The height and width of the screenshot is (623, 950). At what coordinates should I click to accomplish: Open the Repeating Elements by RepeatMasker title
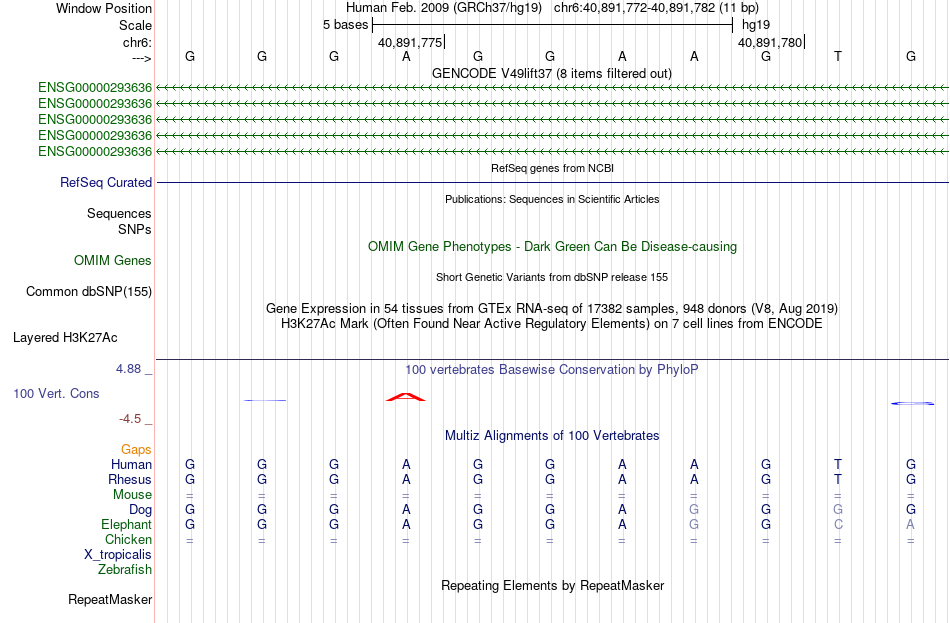552,585
